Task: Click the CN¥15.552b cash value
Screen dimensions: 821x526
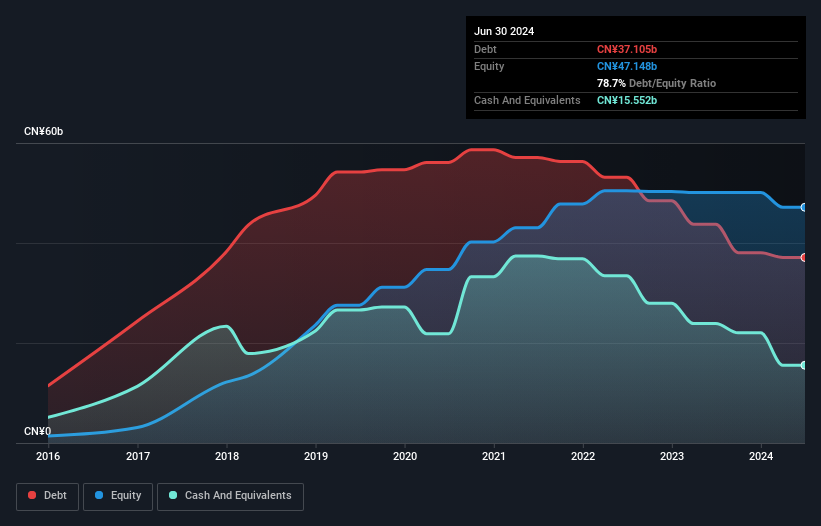Action: click(x=627, y=100)
